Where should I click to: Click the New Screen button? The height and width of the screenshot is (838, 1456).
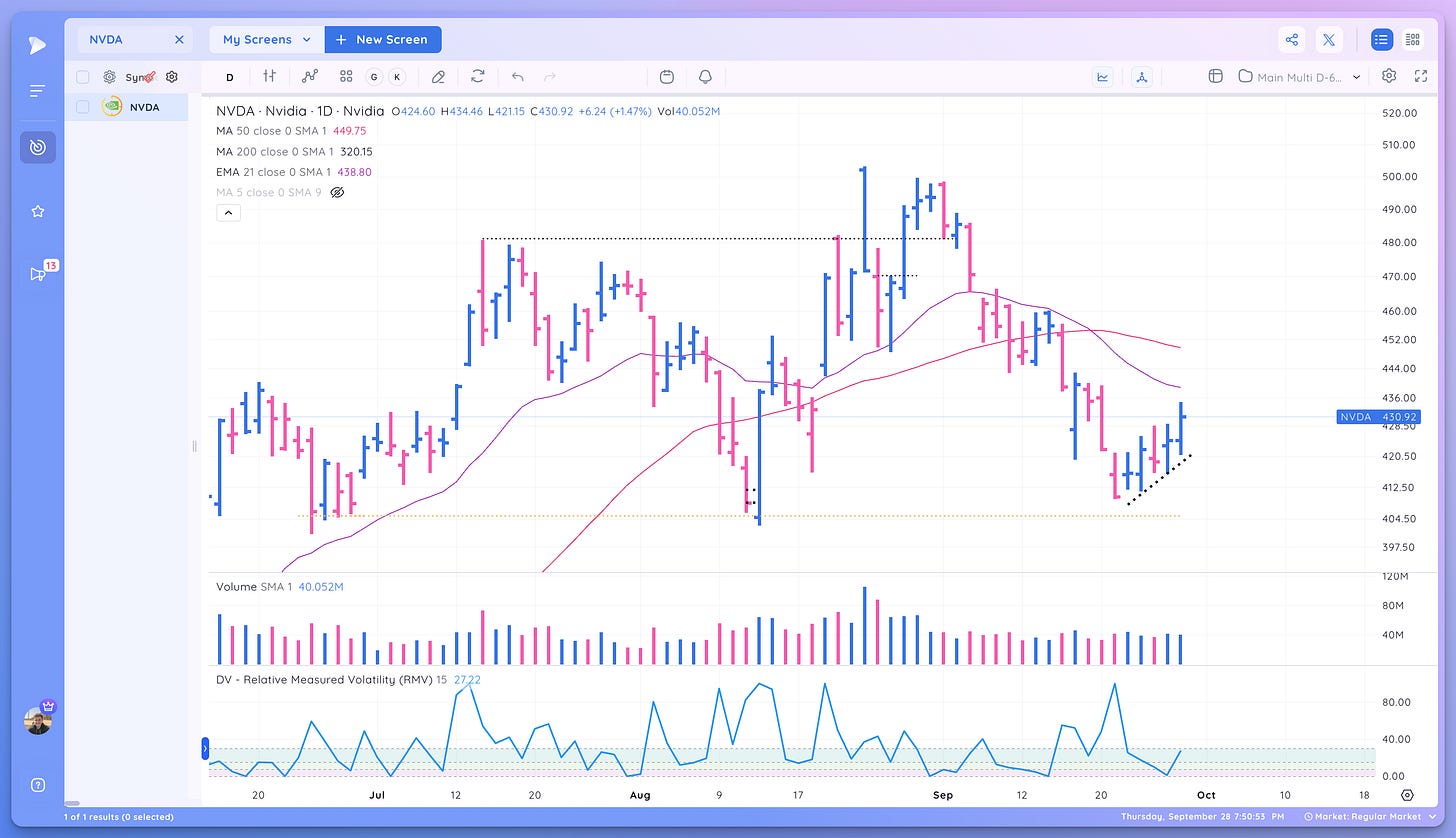point(382,40)
